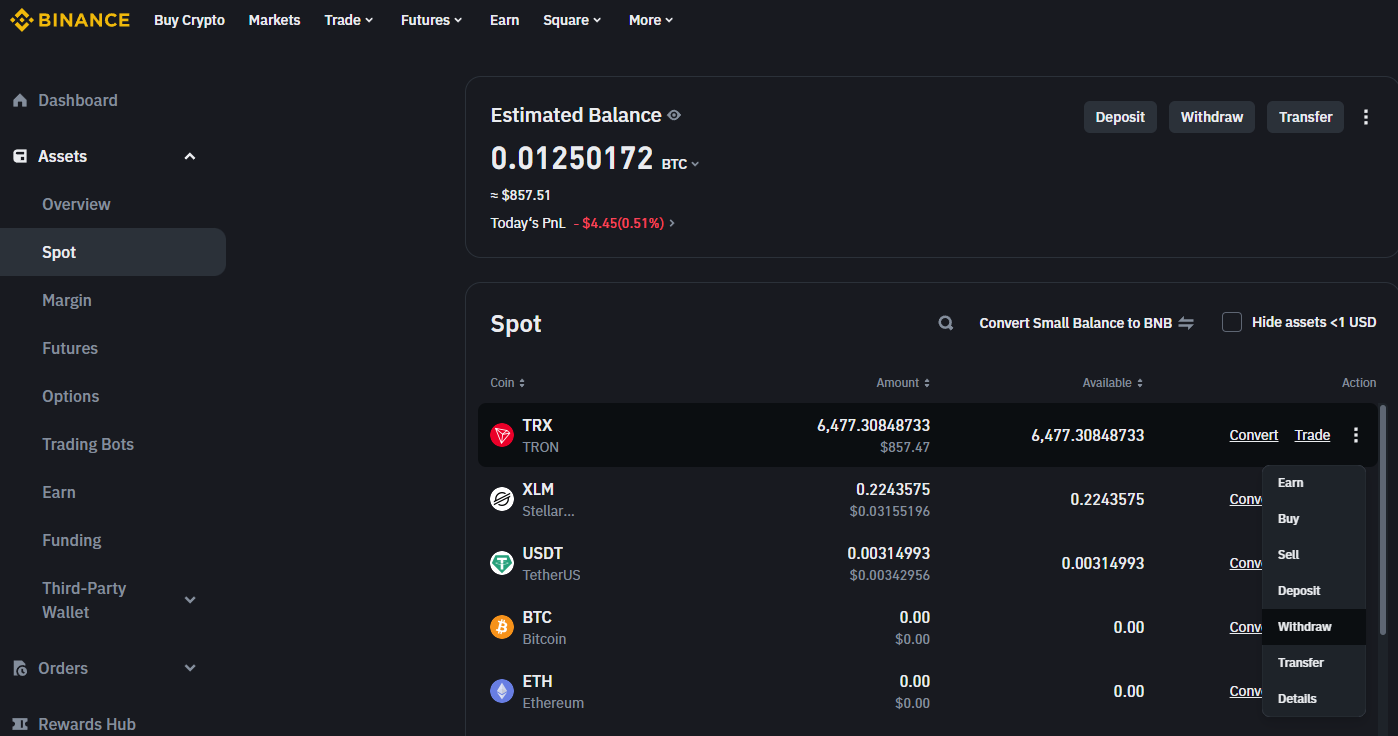1398x736 pixels.
Task: Expand the Square menu
Action: 572,20
